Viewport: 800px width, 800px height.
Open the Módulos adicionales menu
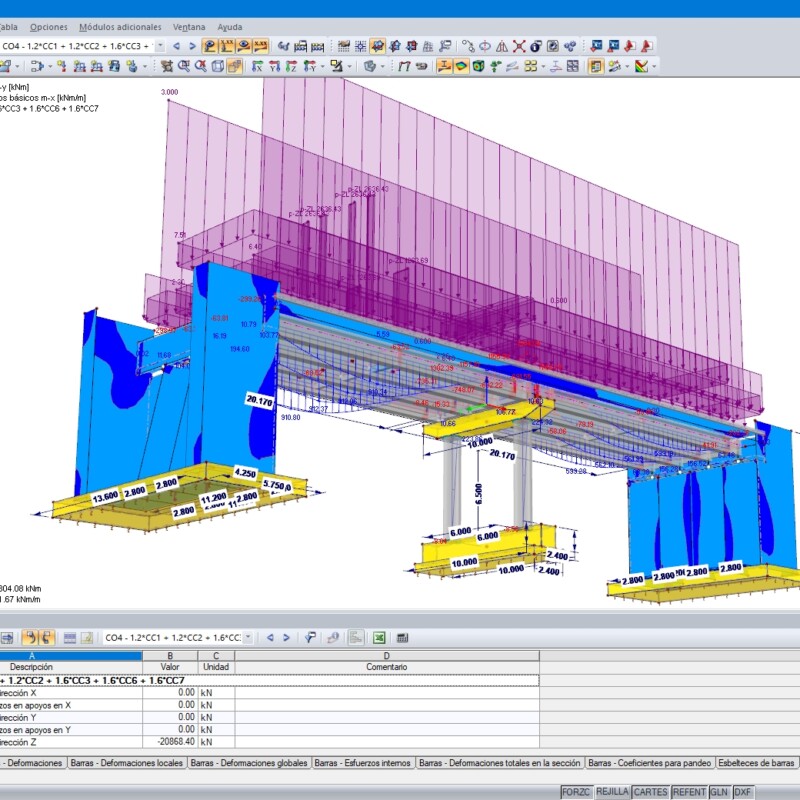tap(120, 27)
